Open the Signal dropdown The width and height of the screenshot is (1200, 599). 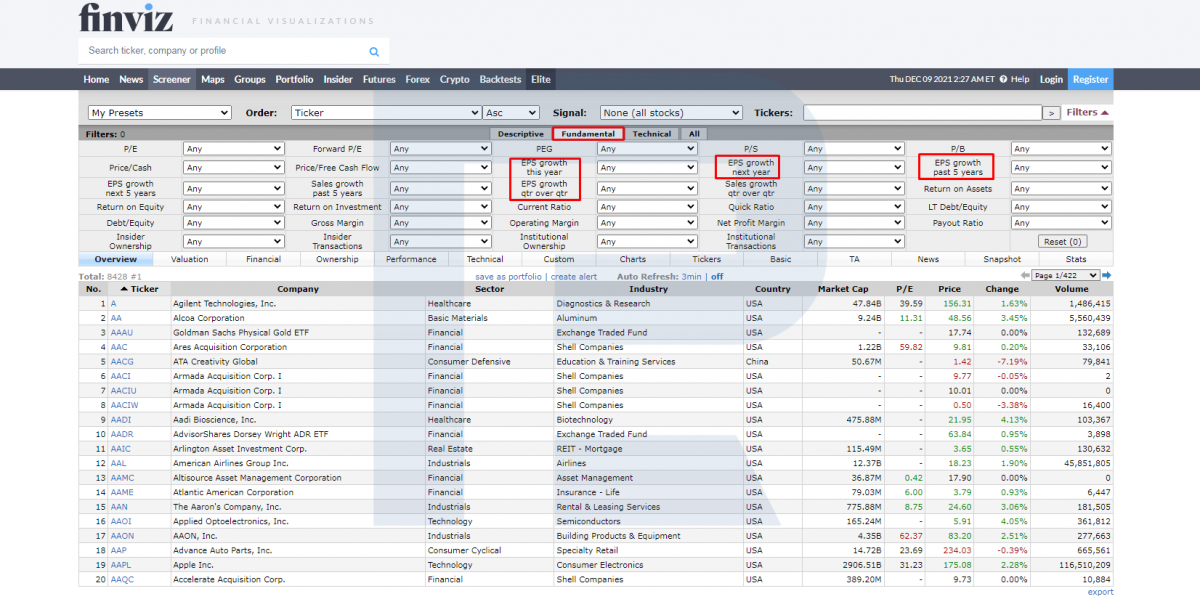pyautogui.click(x=671, y=113)
